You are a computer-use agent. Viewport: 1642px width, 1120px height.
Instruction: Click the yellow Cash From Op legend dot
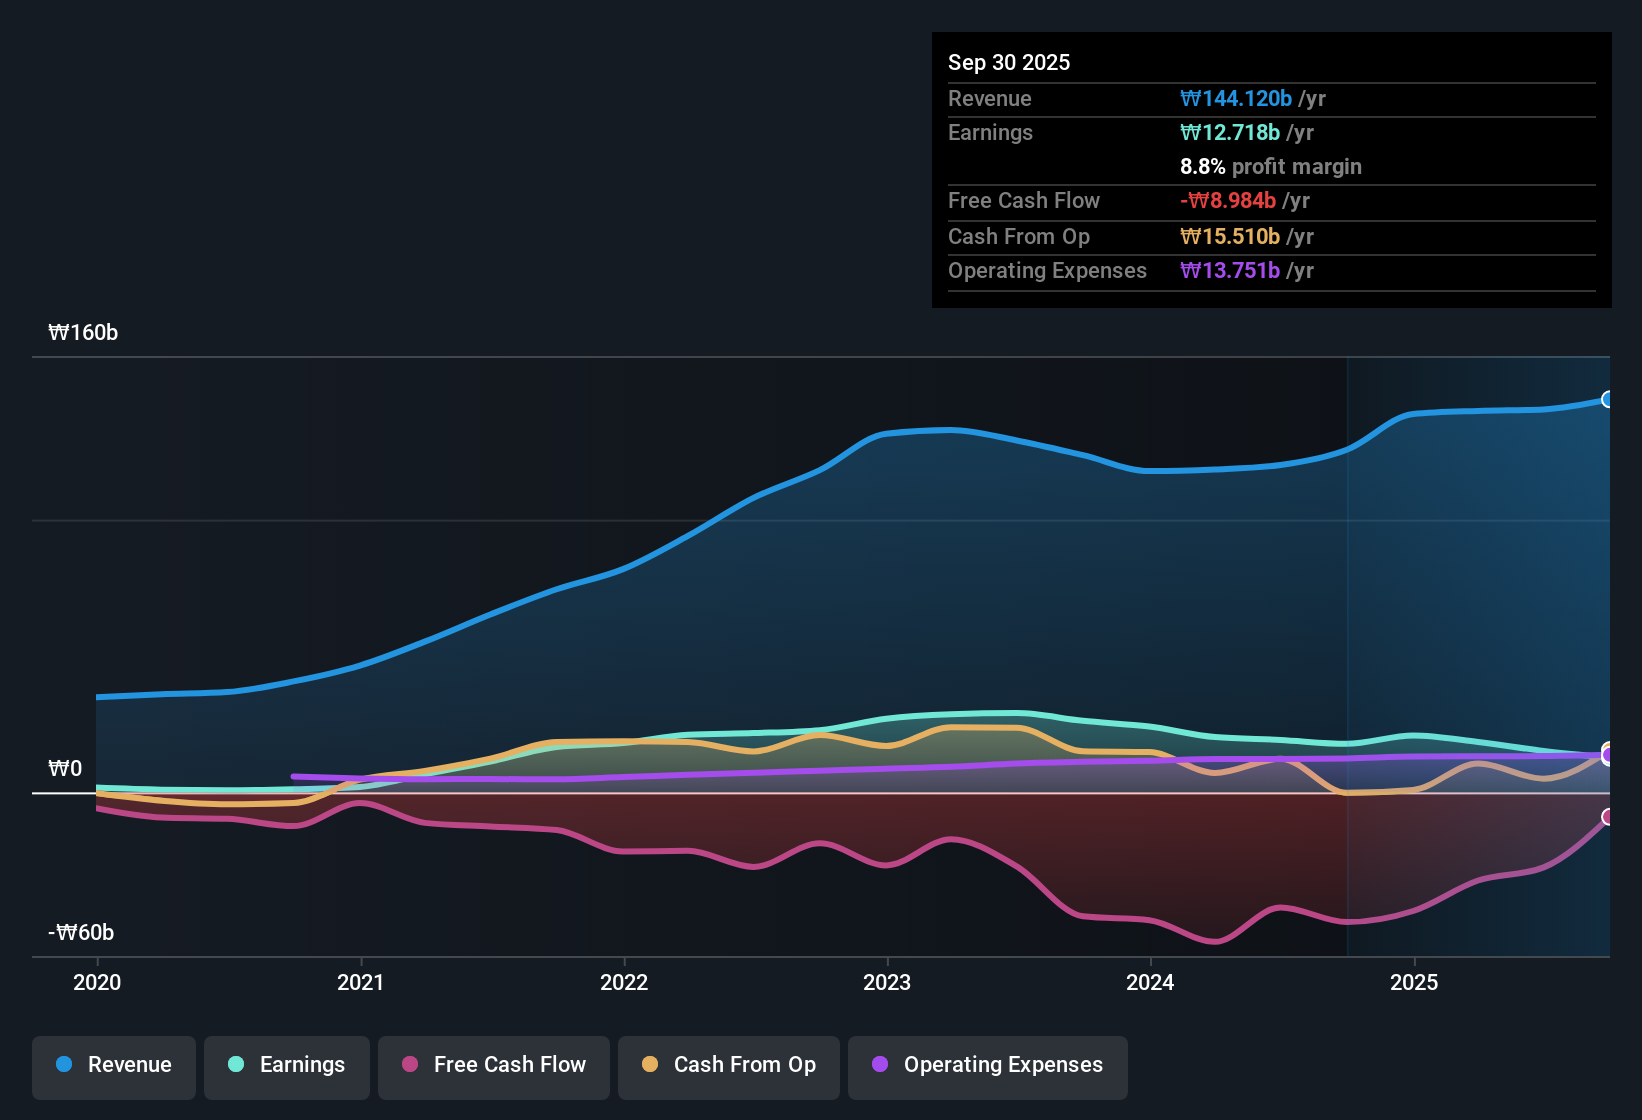point(649,1065)
